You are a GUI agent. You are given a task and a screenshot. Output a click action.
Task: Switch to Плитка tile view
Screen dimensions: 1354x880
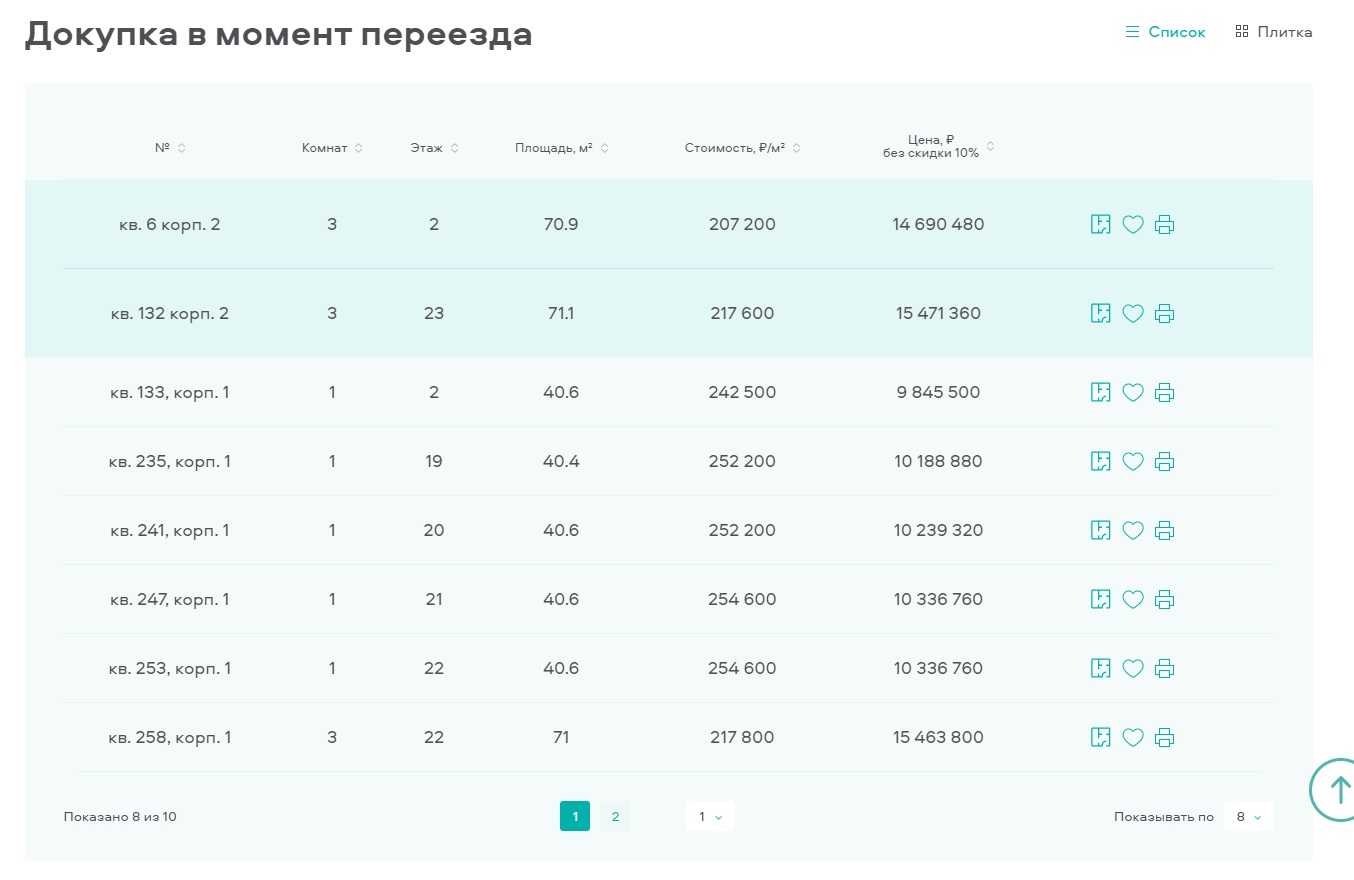[x=1274, y=32]
